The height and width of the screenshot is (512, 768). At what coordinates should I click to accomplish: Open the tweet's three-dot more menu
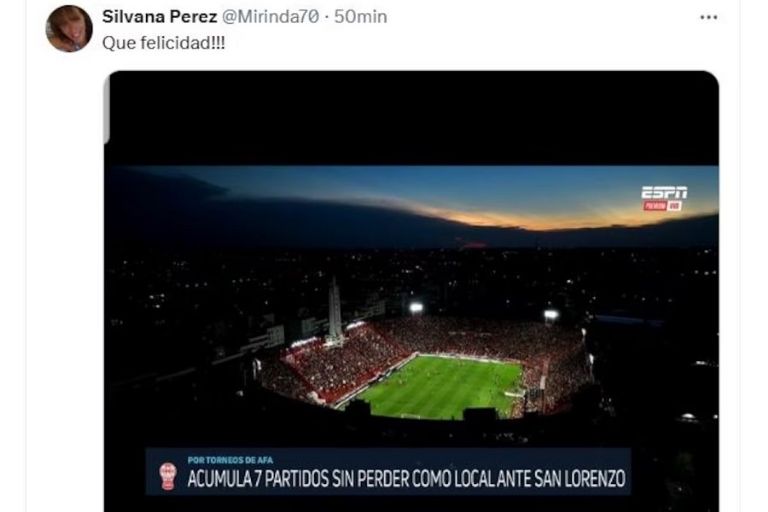(708, 17)
